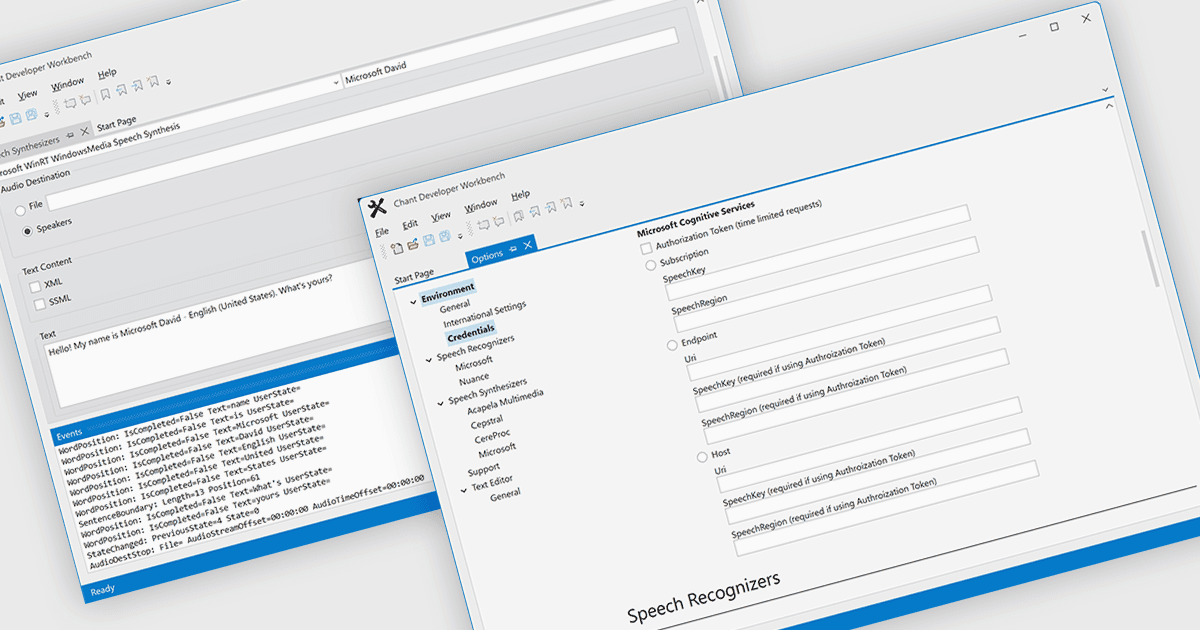1200x630 pixels.
Task: Switch to Start Page tab in back window
Action: coord(117,125)
